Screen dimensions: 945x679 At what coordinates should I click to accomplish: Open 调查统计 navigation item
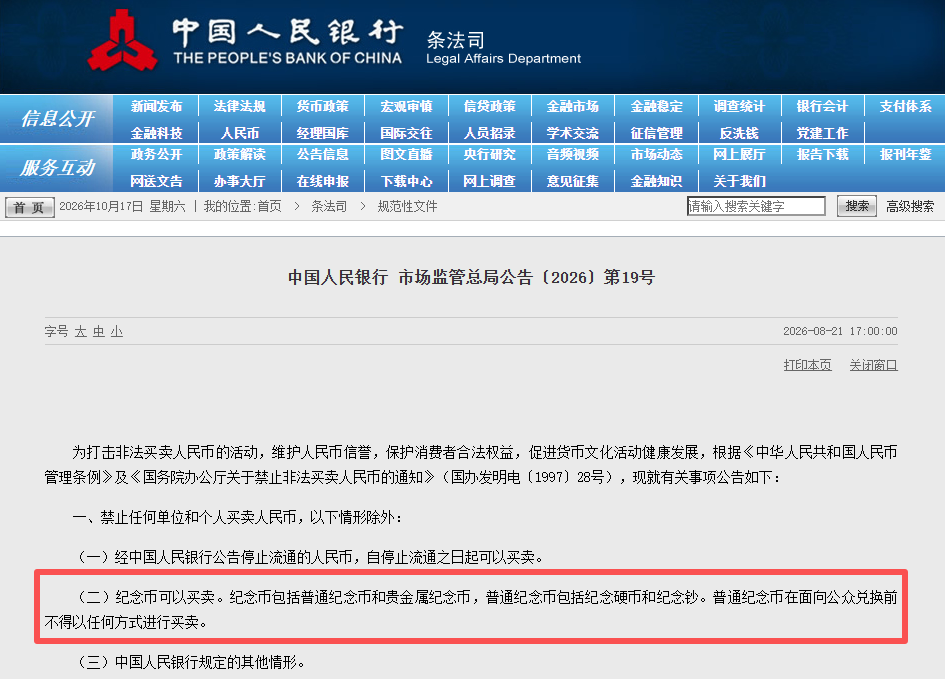(x=739, y=107)
